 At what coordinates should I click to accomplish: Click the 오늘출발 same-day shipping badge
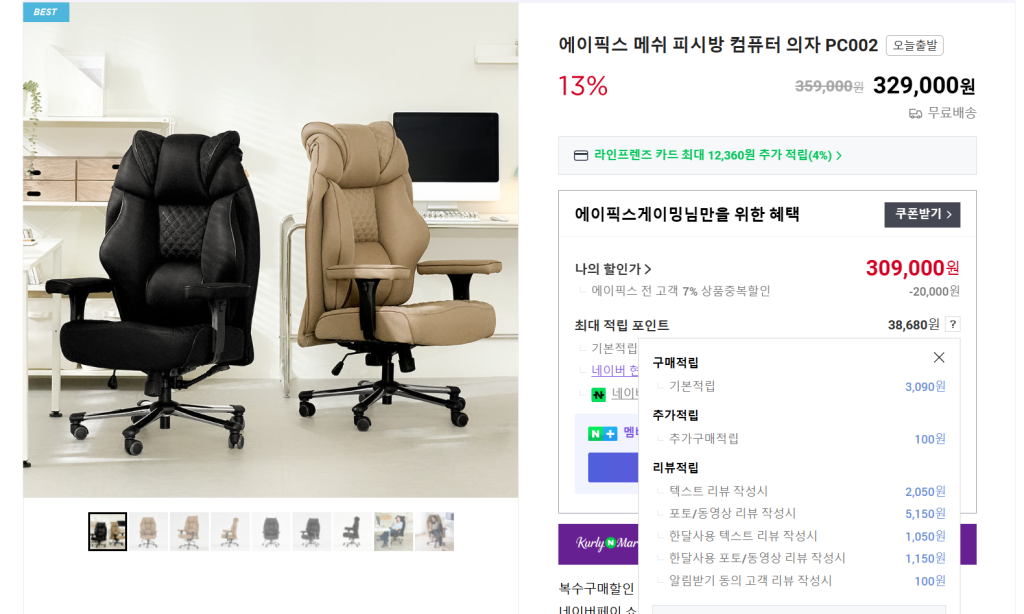click(914, 45)
